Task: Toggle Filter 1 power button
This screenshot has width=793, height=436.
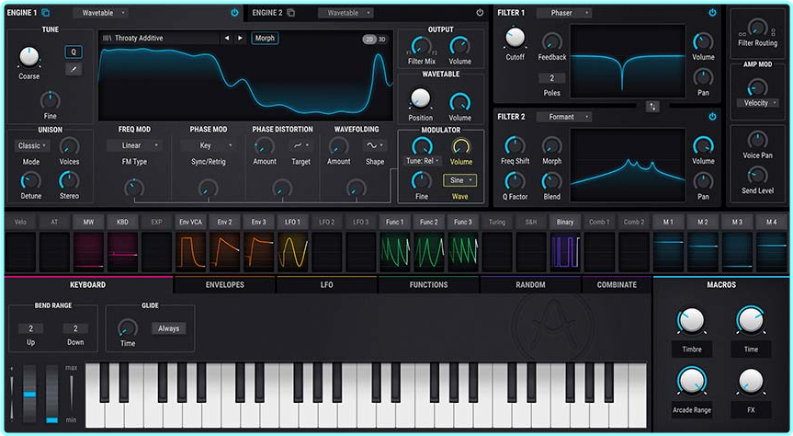Action: point(712,13)
